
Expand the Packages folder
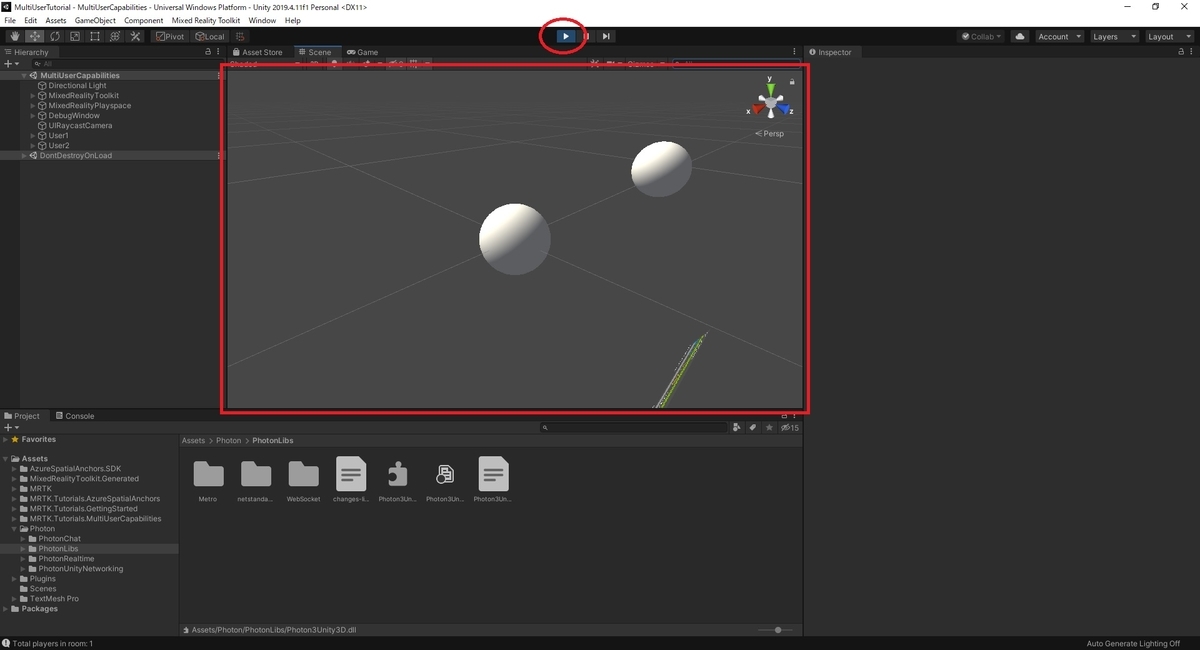(6, 609)
